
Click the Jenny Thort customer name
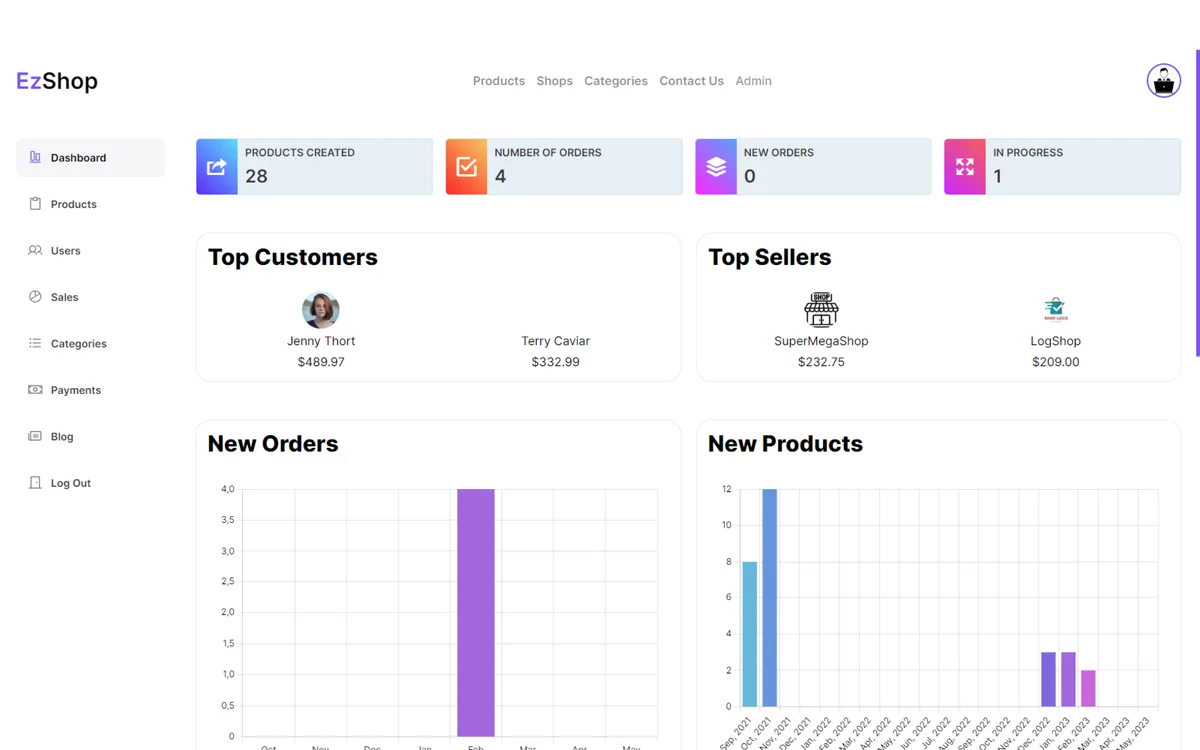(x=321, y=341)
